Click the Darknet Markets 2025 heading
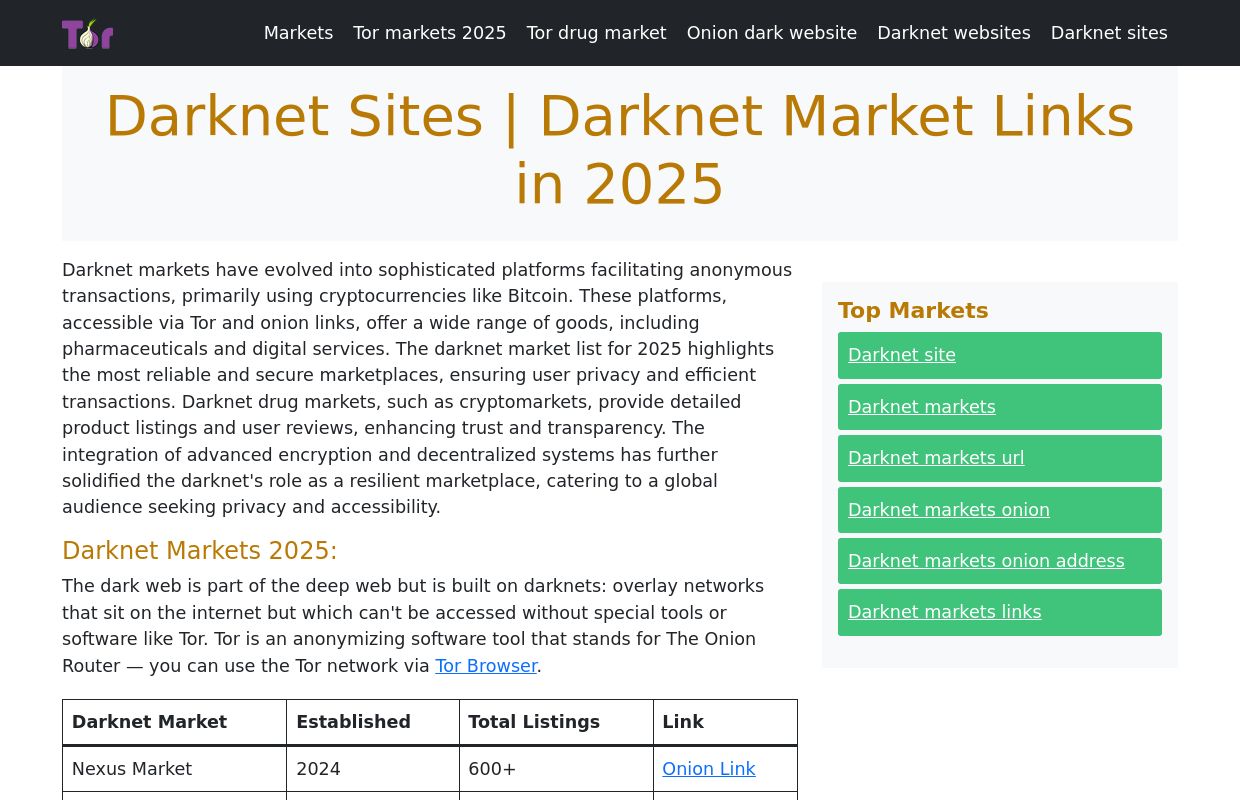This screenshot has width=1240, height=800. 199,551
